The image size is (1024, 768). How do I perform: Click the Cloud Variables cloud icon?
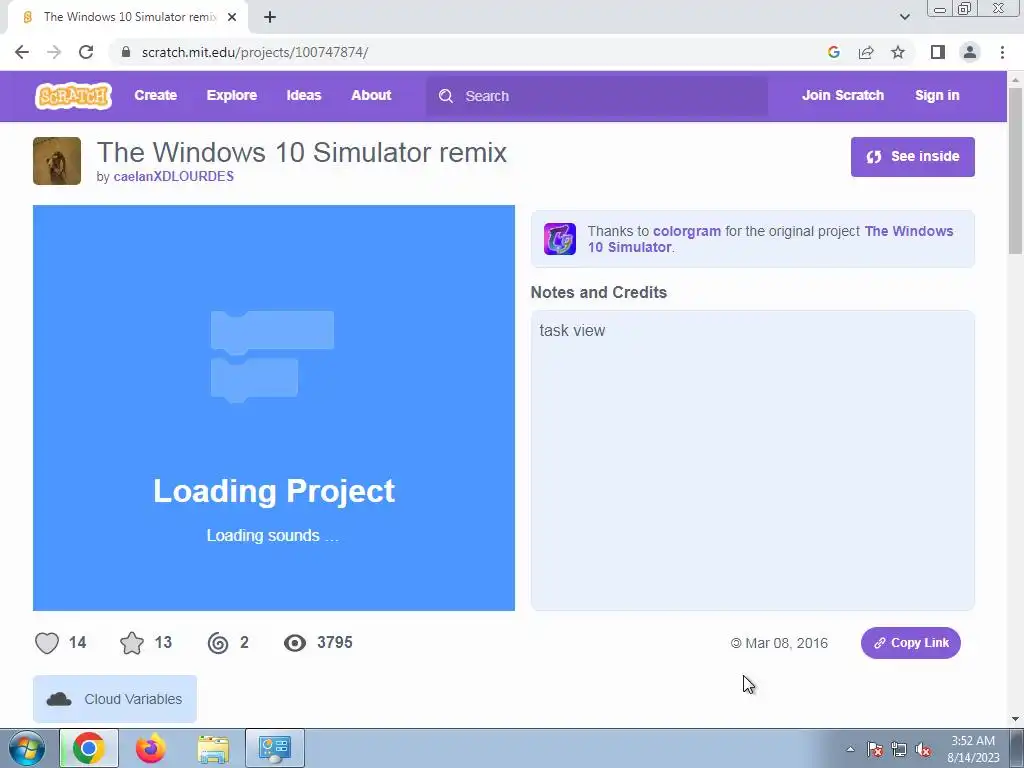[59, 699]
